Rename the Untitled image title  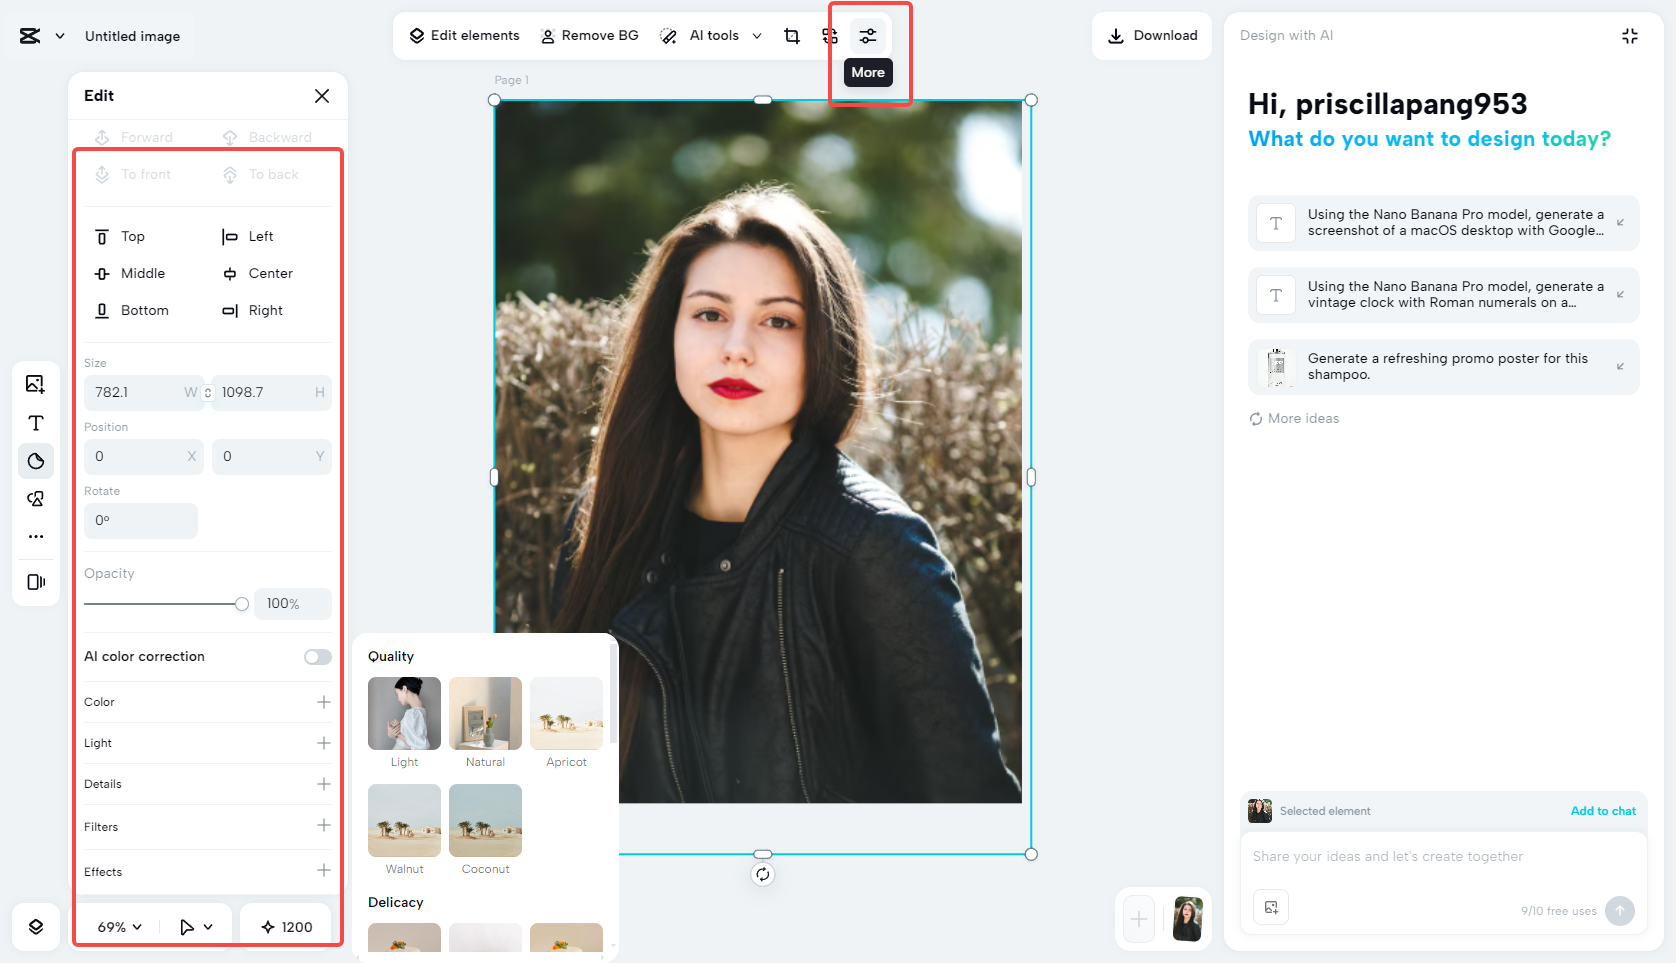pos(132,36)
